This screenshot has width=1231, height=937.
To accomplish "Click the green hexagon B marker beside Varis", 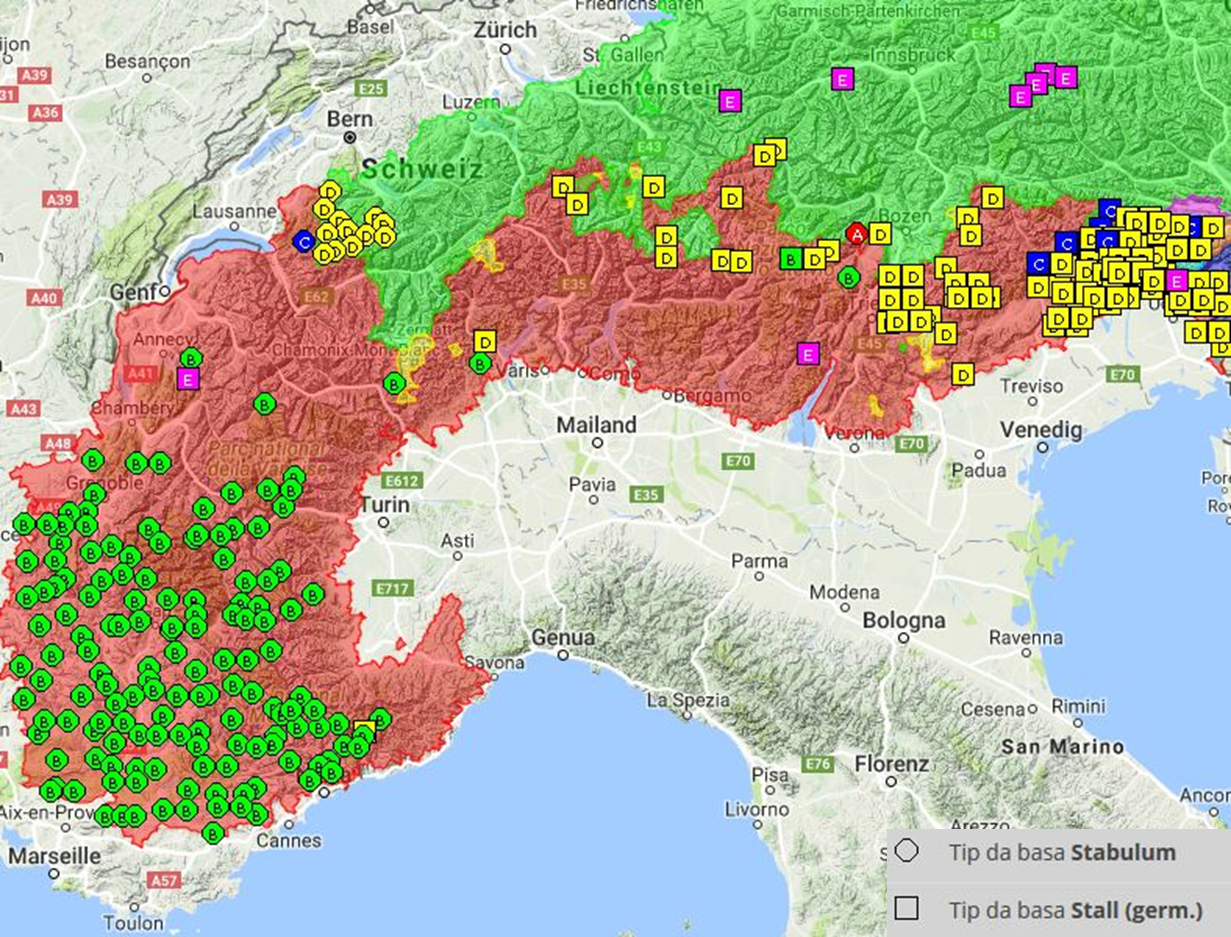I will coord(480,363).
